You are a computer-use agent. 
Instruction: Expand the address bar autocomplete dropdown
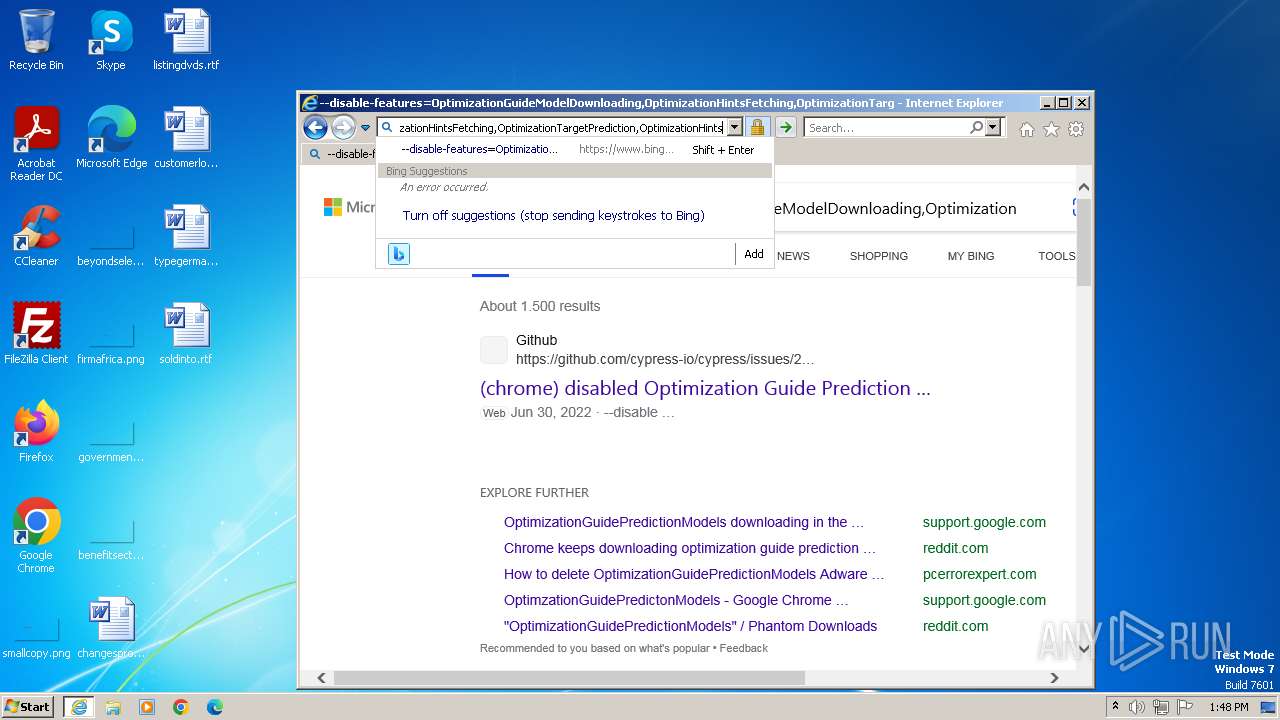tap(735, 128)
